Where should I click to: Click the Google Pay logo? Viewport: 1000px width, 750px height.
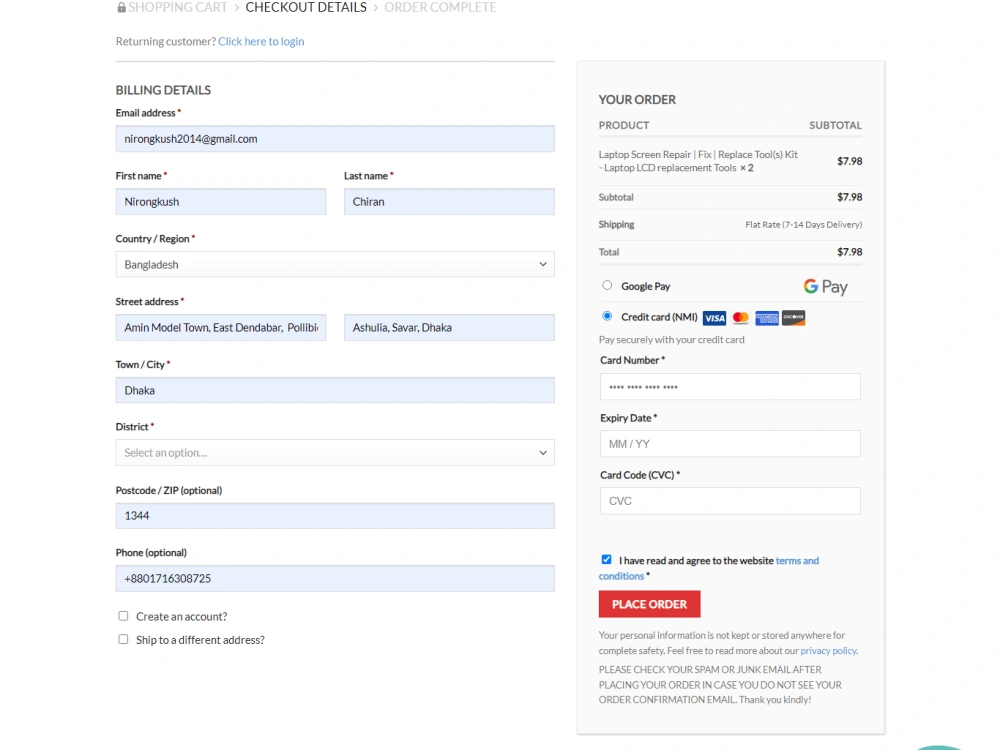[x=825, y=287]
